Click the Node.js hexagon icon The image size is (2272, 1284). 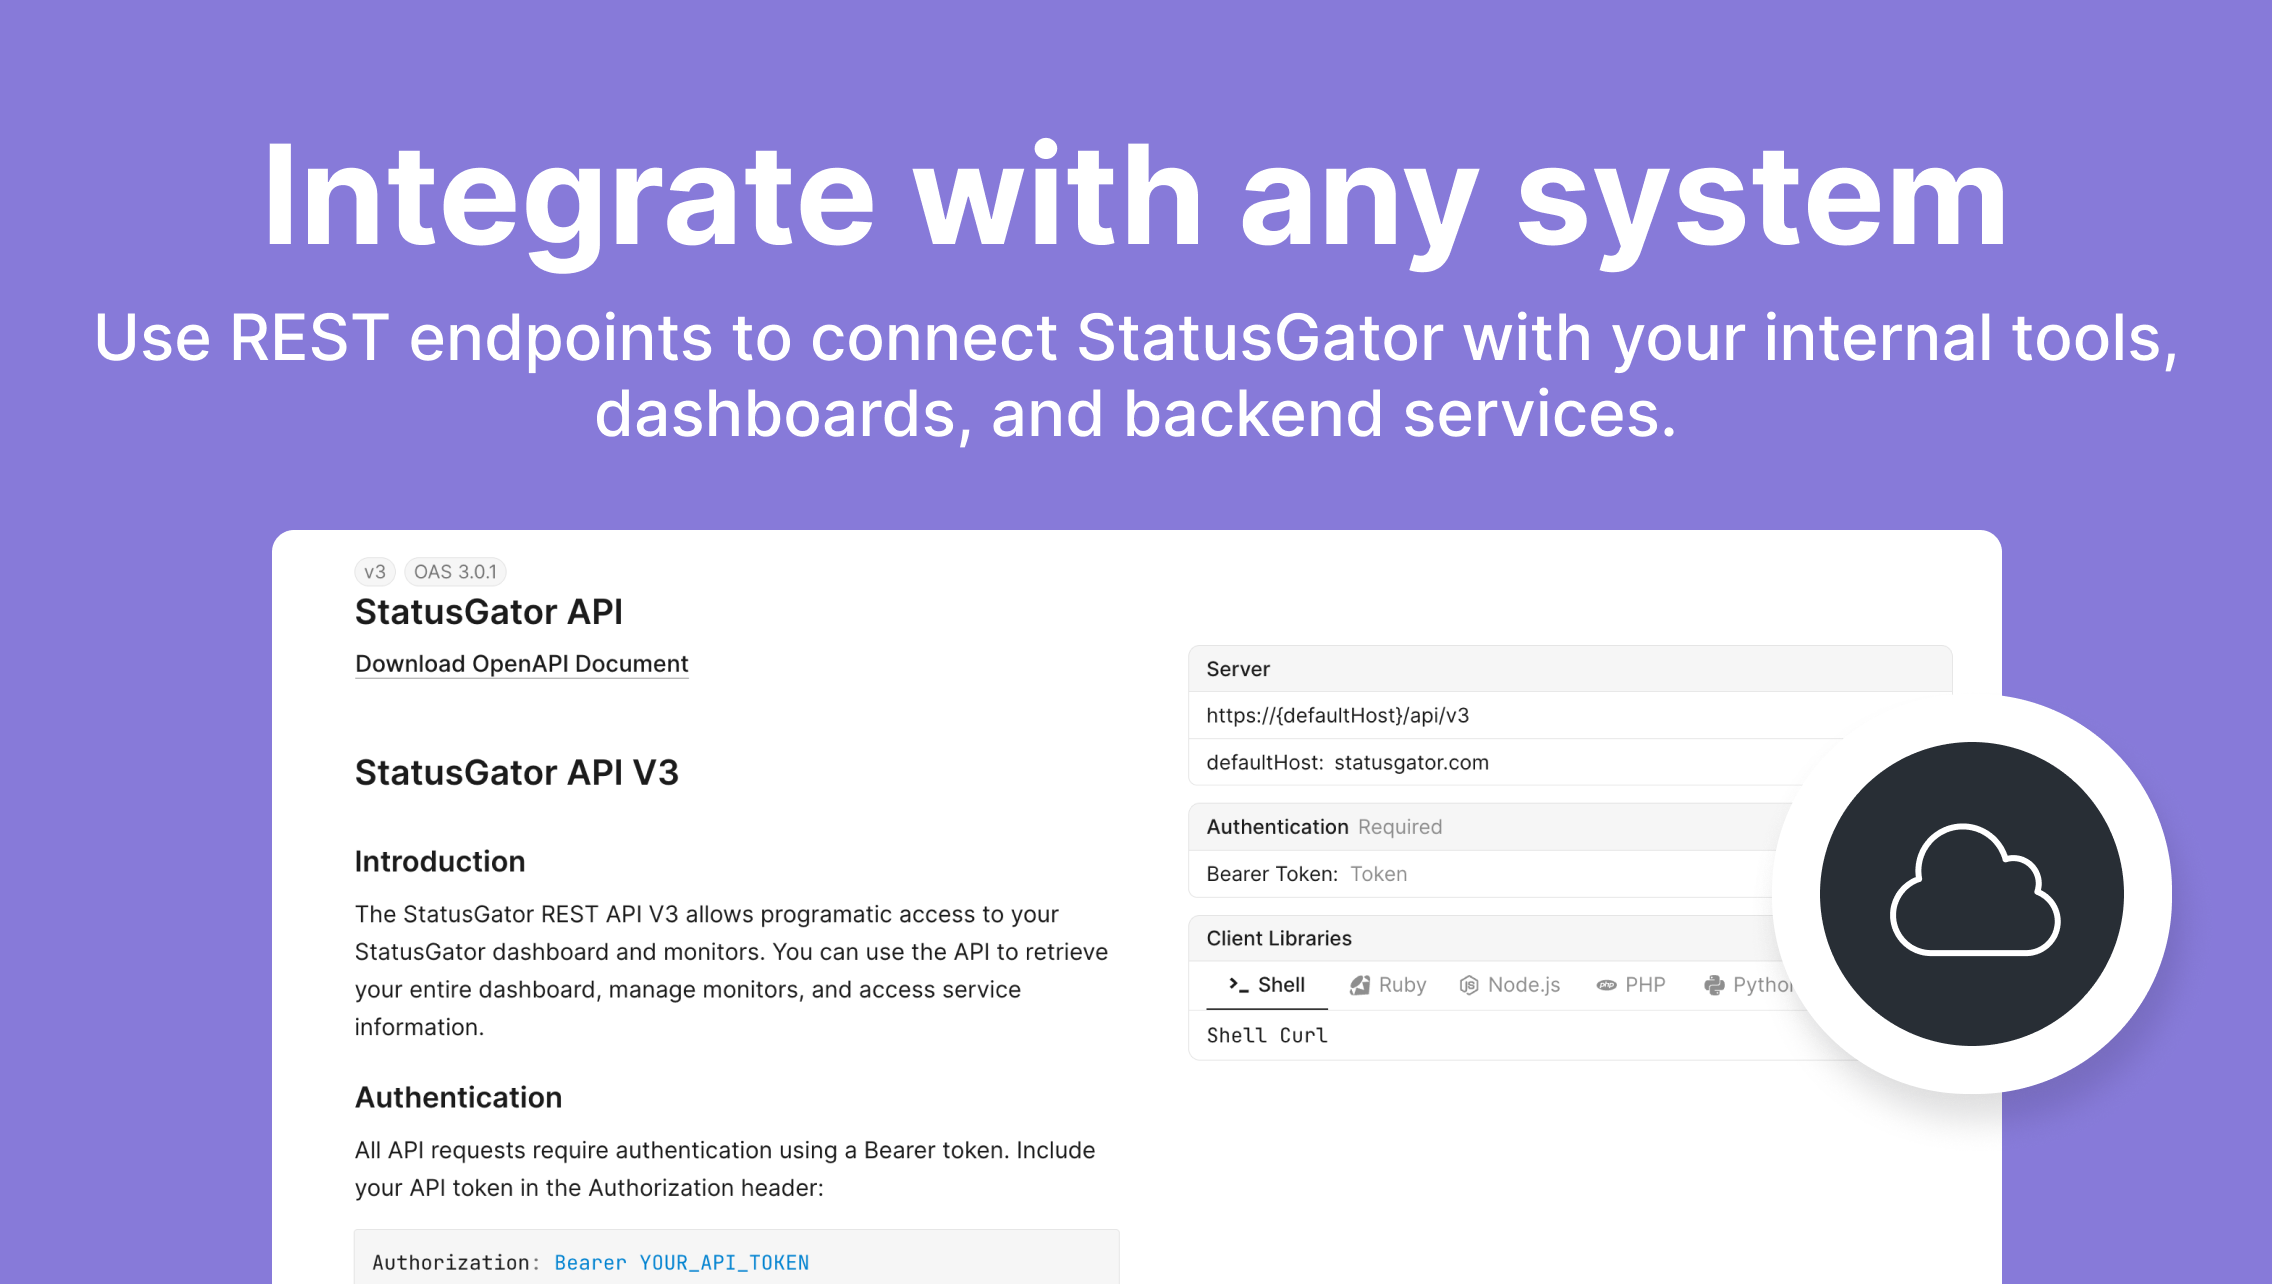point(1468,985)
